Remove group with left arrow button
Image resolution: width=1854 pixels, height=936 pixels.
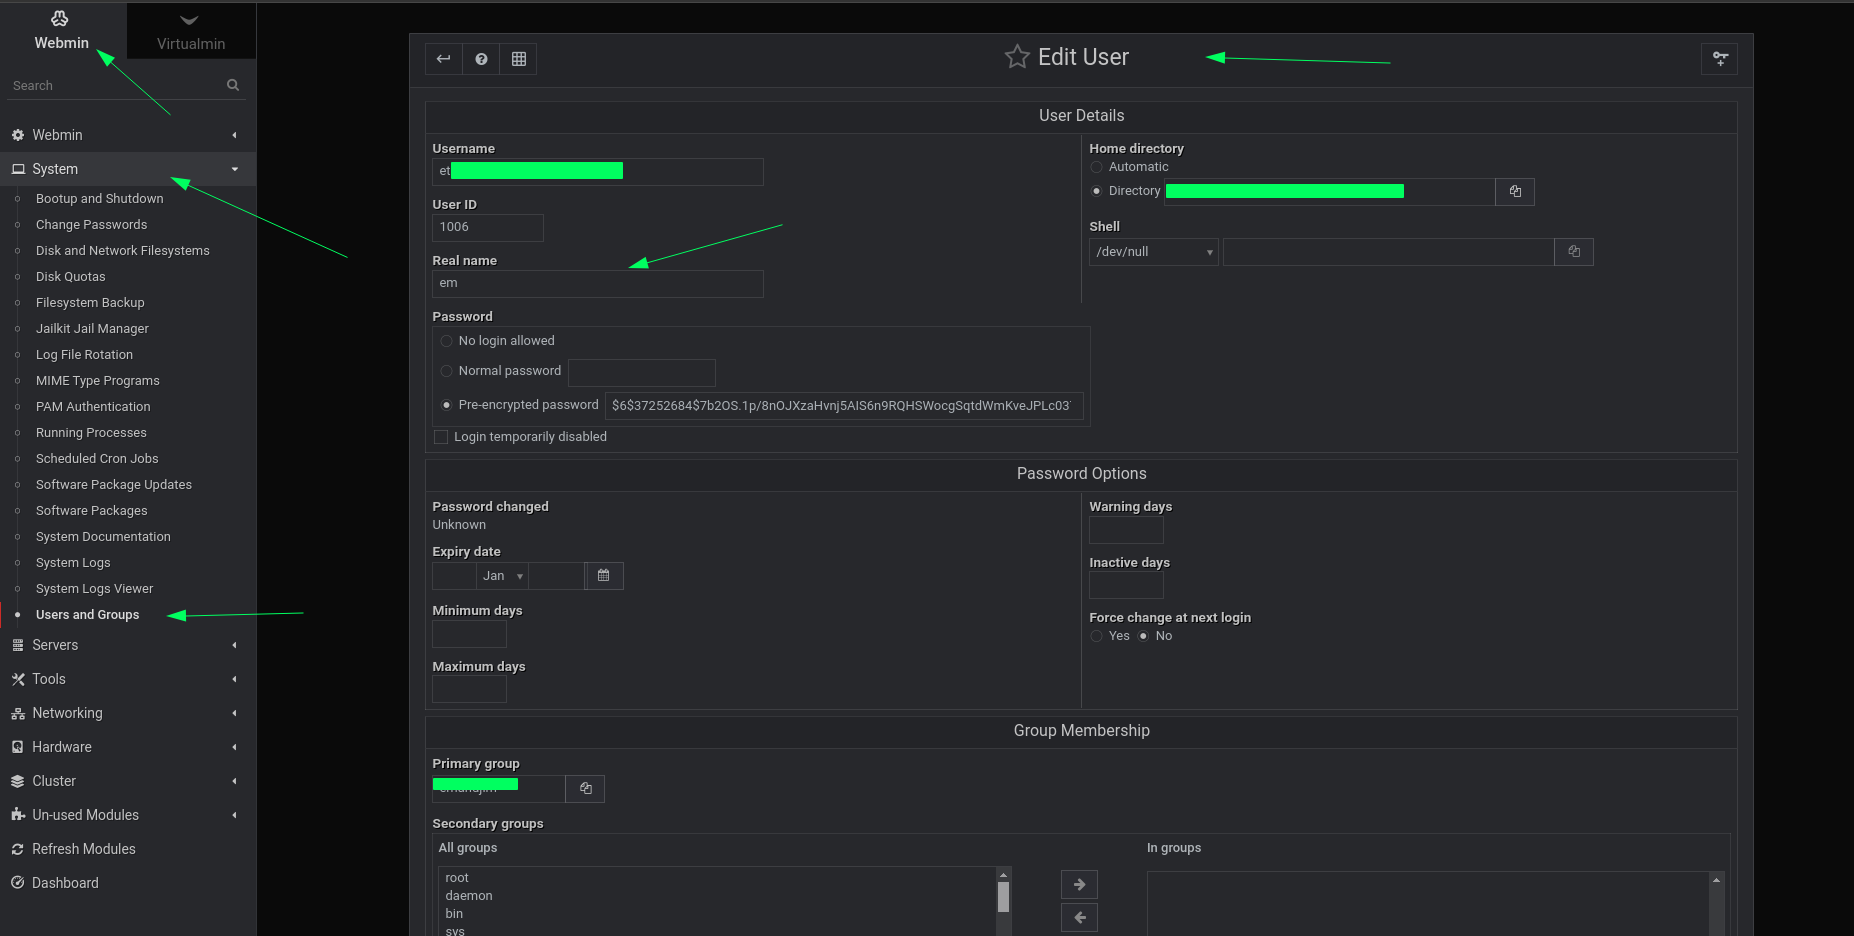[1079, 917]
